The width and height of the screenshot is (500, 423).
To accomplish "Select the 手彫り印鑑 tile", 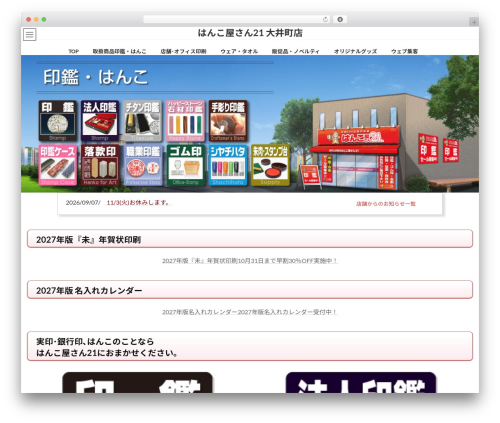I will [228, 121].
